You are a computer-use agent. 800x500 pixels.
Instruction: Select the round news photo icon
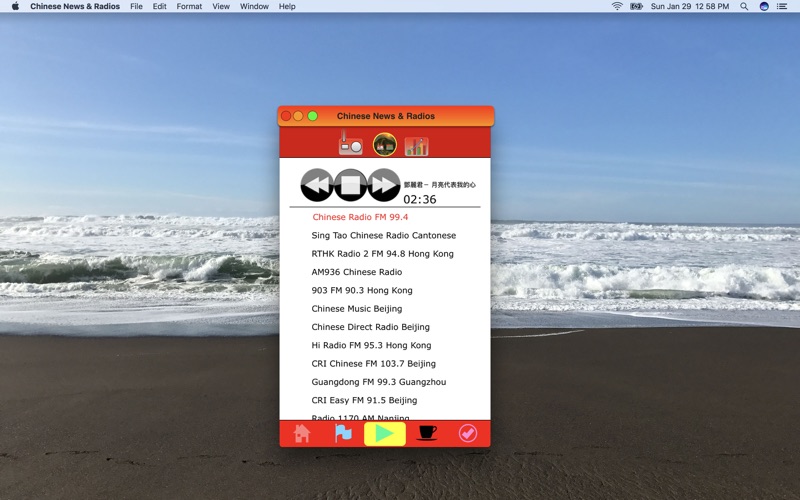pyautogui.click(x=385, y=144)
